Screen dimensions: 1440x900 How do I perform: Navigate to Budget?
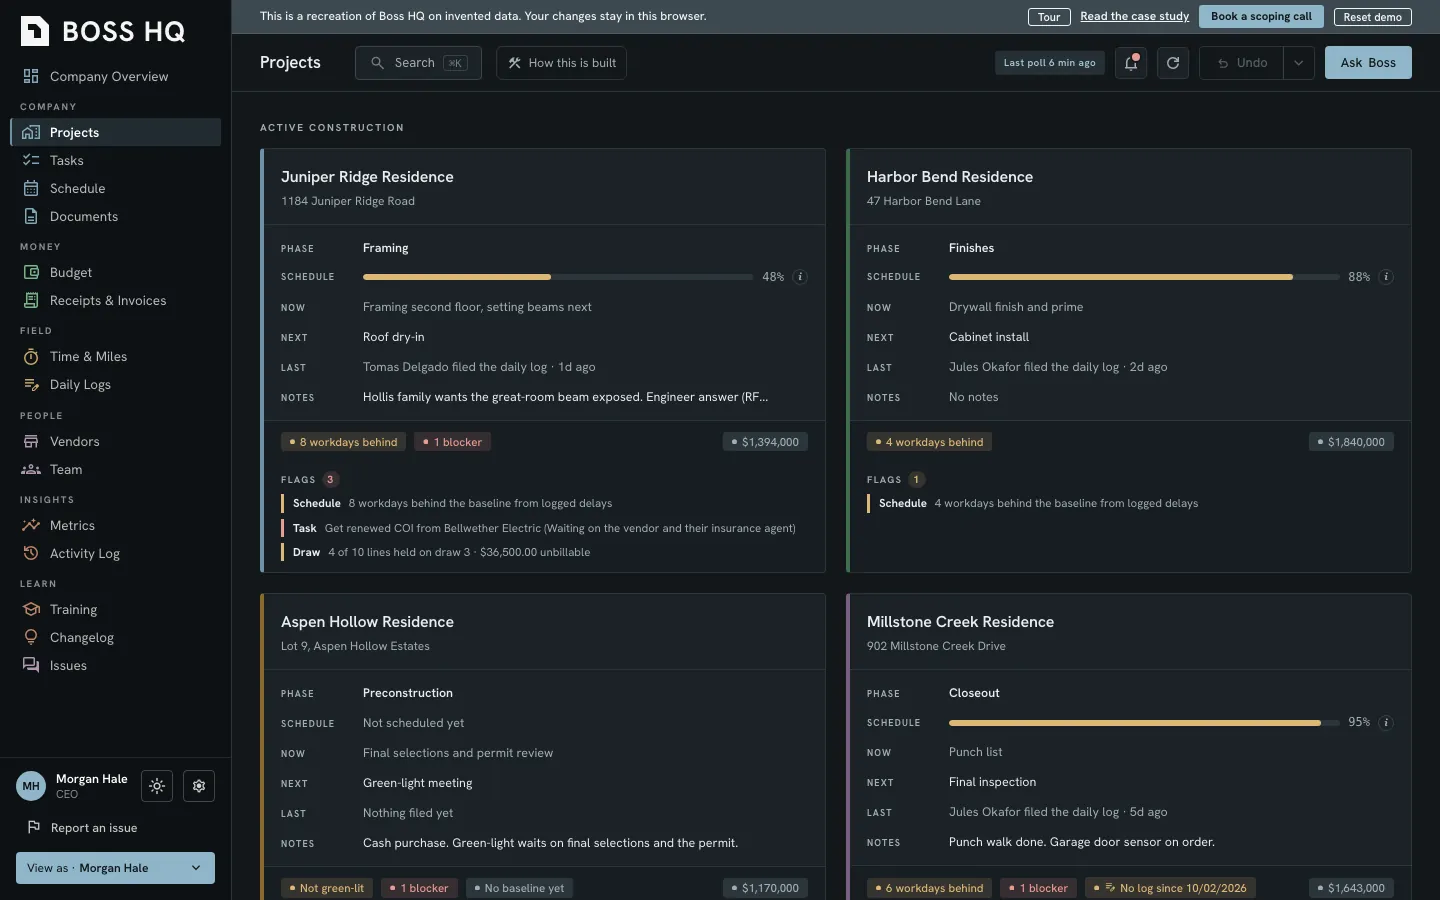click(x=115, y=272)
